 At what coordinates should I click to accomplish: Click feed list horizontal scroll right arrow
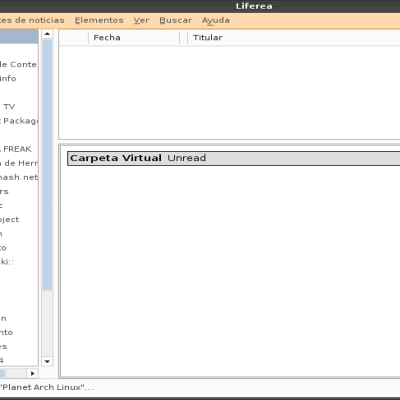coord(32,373)
